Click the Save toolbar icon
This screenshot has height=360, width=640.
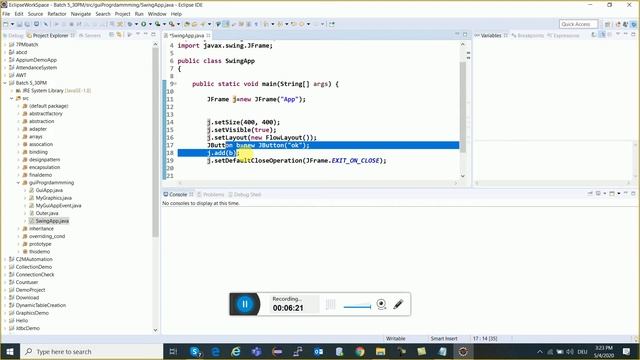click(x=20, y=24)
